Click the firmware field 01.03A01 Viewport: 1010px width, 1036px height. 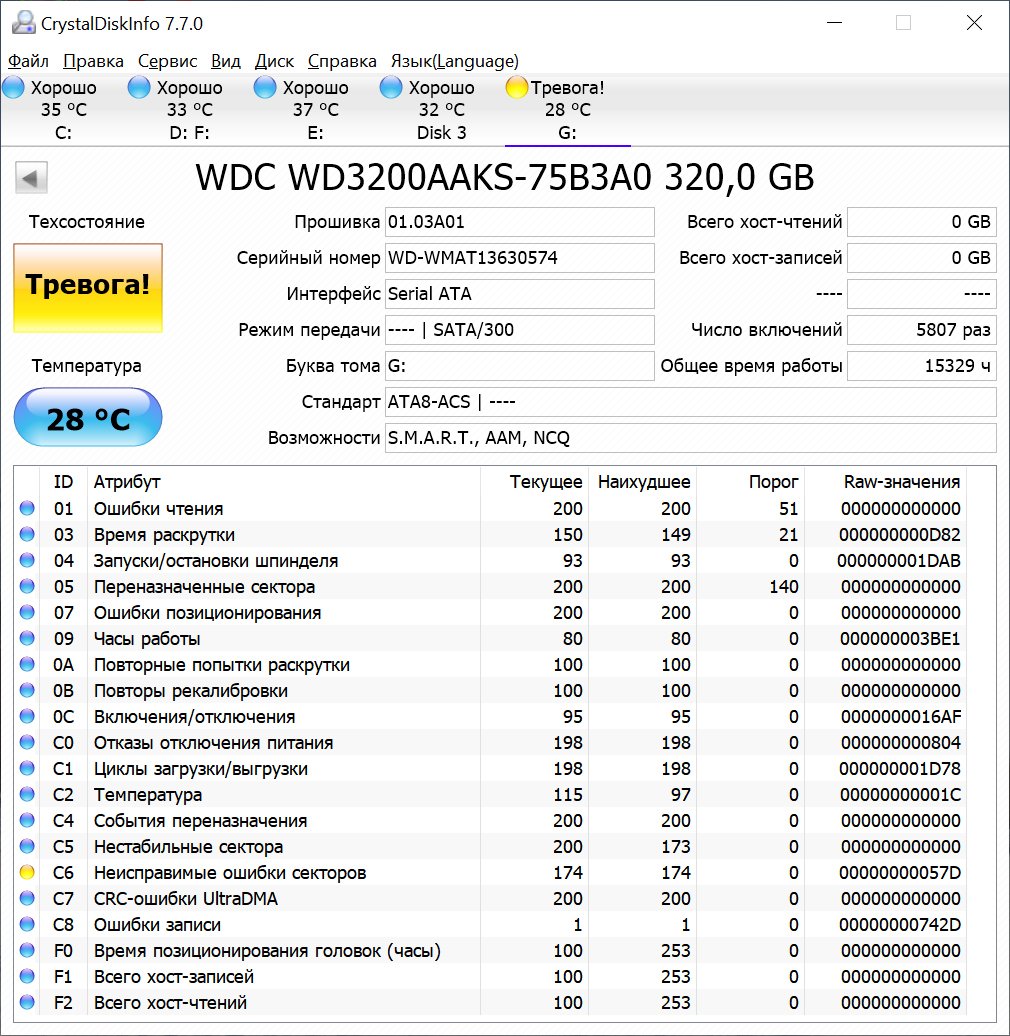click(x=519, y=222)
